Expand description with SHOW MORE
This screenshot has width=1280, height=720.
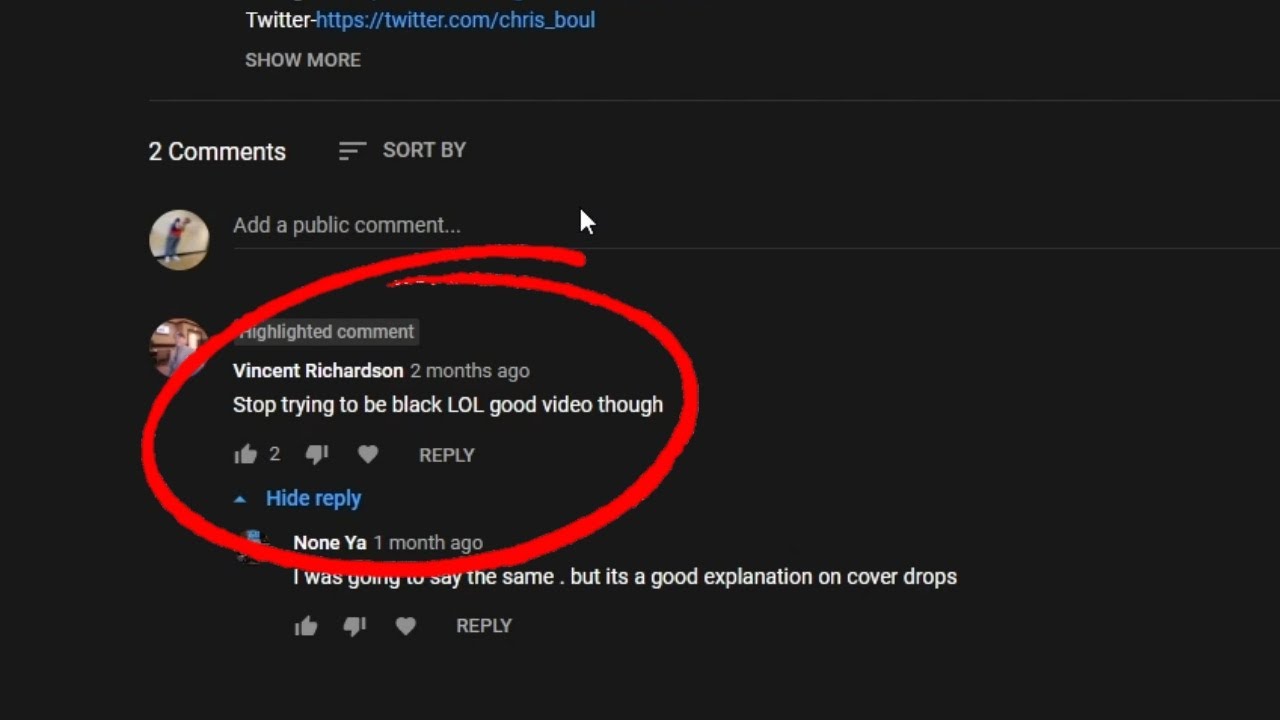click(303, 60)
